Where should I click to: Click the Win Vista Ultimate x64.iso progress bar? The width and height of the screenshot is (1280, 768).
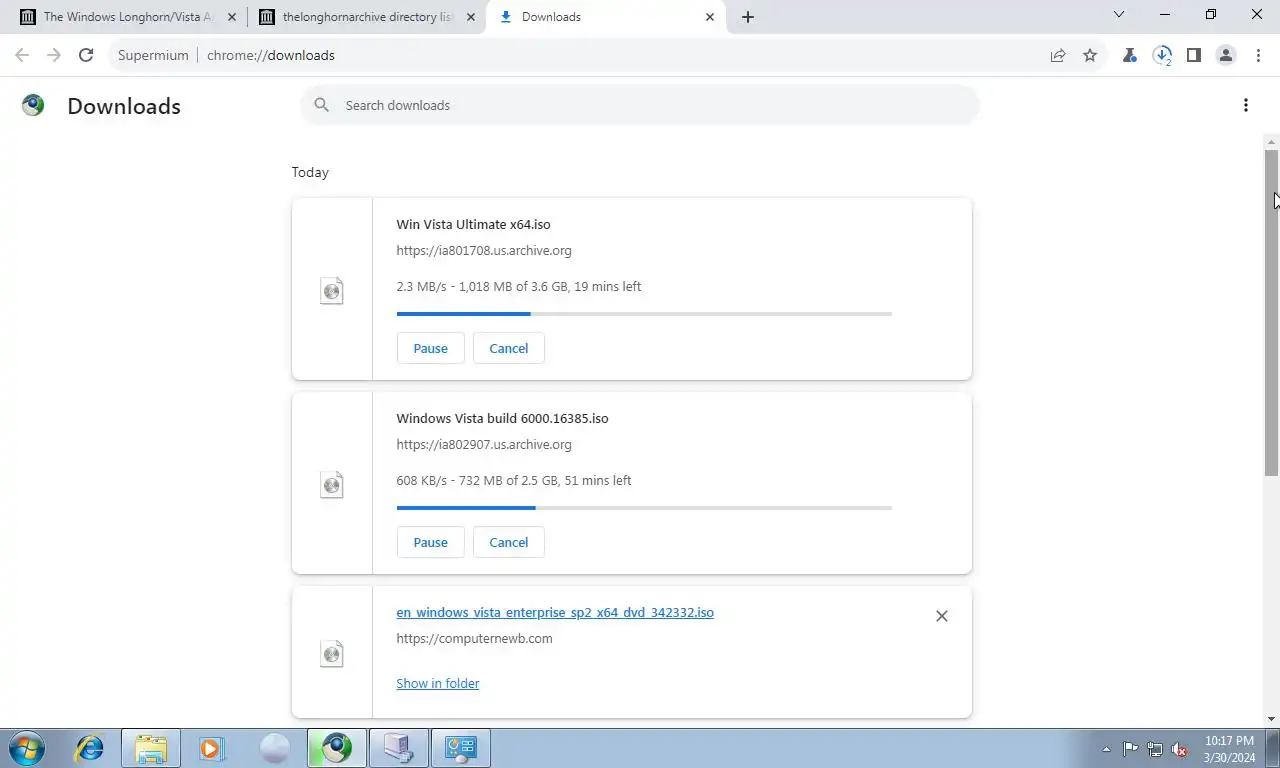coord(644,314)
